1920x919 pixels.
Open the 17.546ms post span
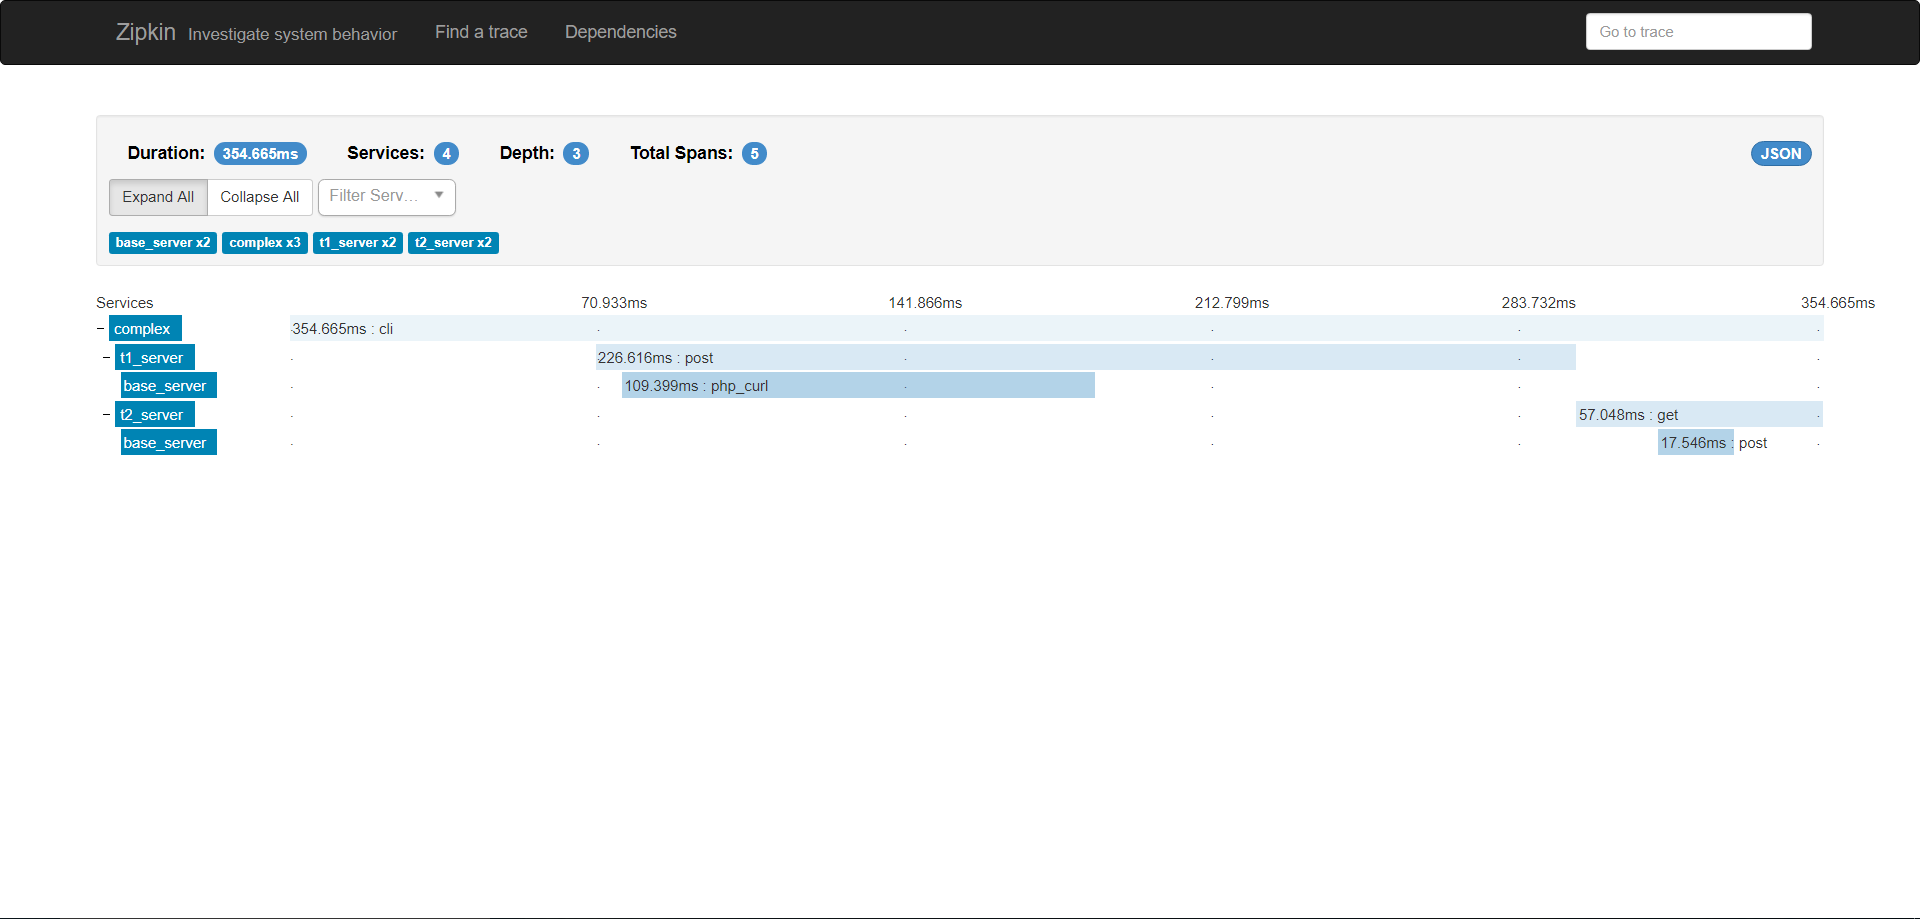[1696, 443]
